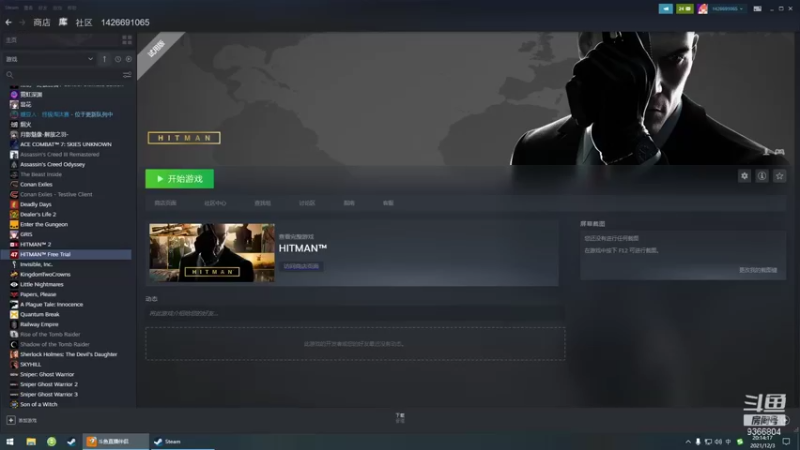The width and height of the screenshot is (800, 450).
Task: Select Sniper Ghost Warrior 2
Action: tap(49, 384)
